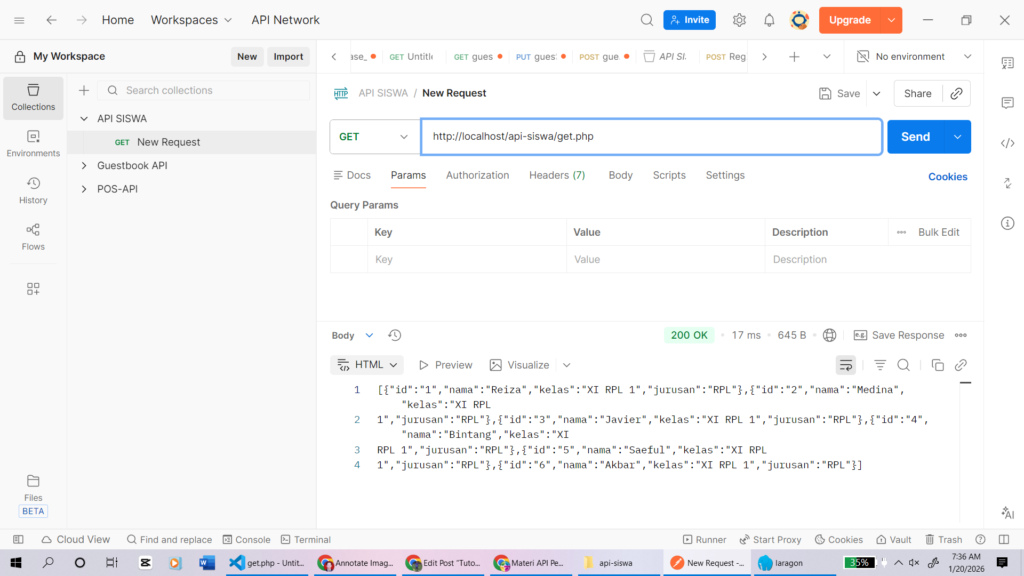Click the request URL input field
This screenshot has width=1024, height=576.
click(x=650, y=137)
